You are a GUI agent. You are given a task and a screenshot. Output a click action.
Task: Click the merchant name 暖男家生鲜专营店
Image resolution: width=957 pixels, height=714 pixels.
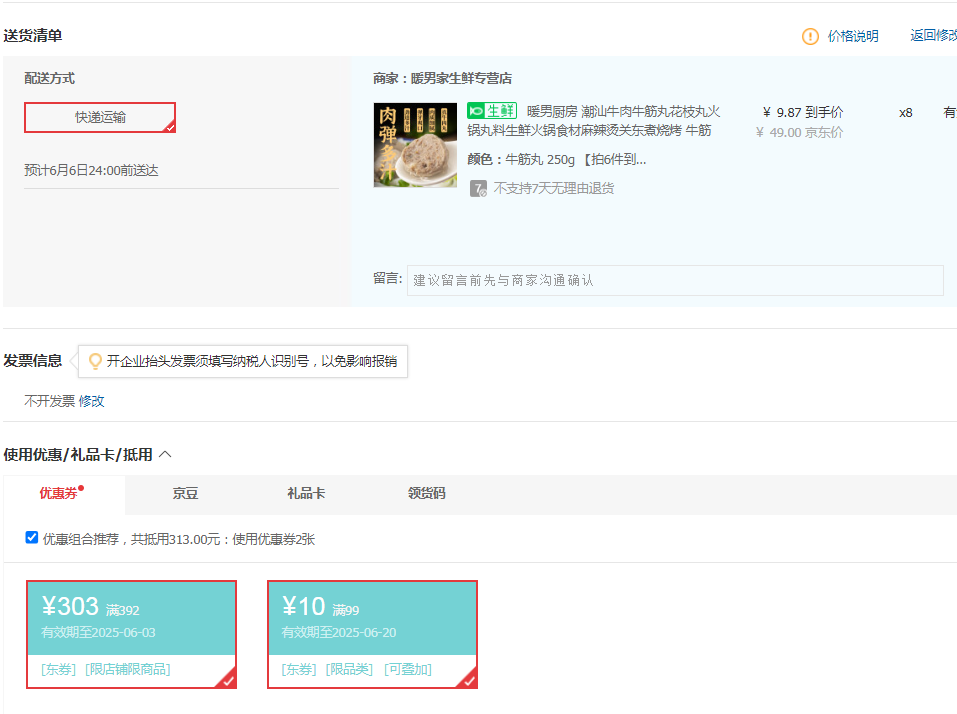(461, 78)
